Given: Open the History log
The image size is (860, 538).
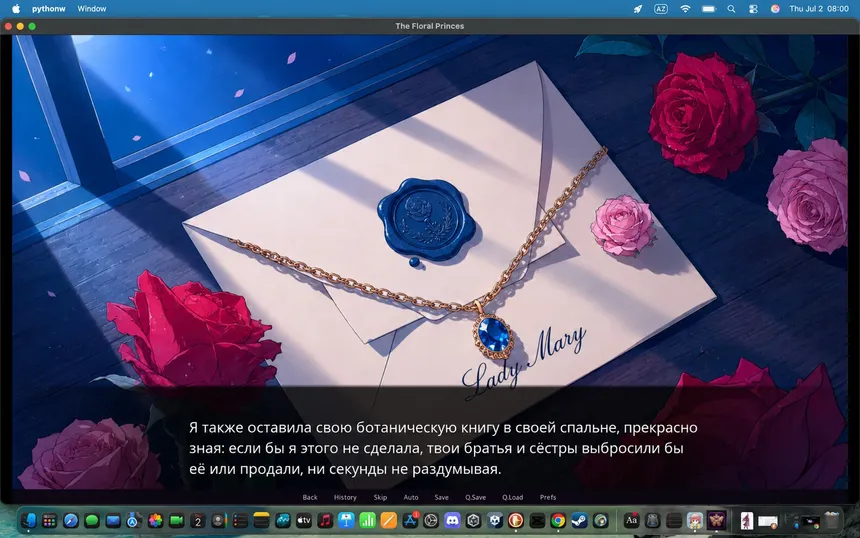Looking at the screenshot, I should 345,497.
